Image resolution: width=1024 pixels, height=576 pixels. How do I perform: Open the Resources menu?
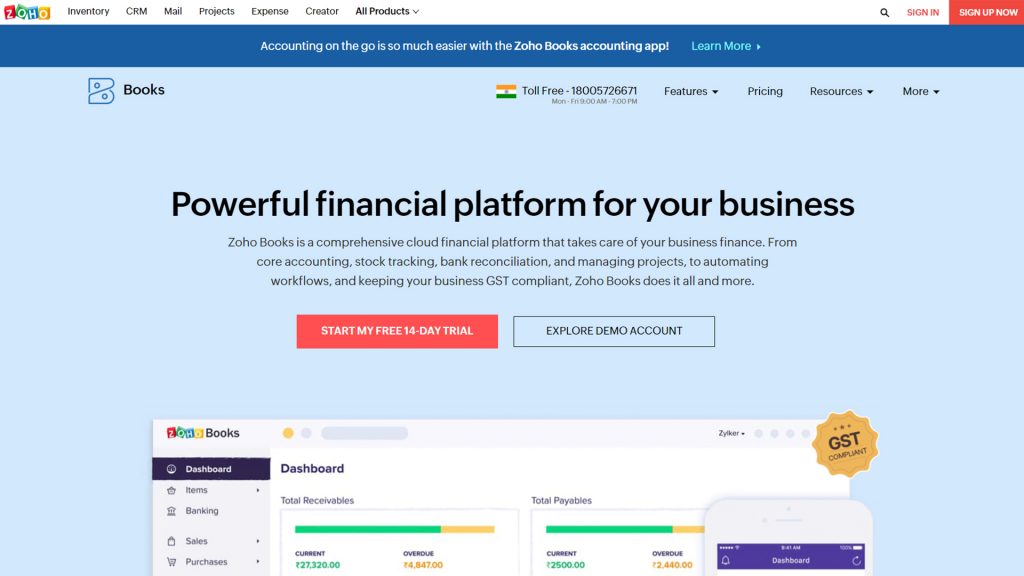(840, 91)
